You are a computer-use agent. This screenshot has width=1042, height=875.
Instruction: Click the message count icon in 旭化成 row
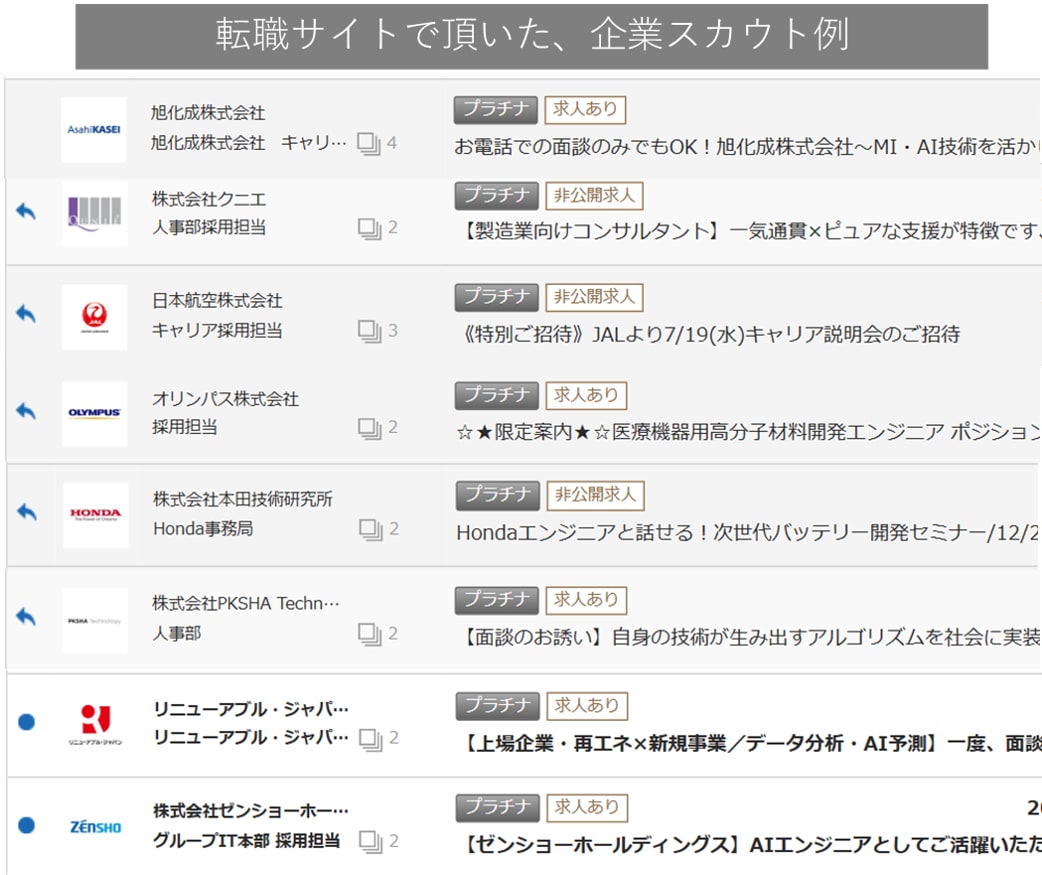point(369,144)
